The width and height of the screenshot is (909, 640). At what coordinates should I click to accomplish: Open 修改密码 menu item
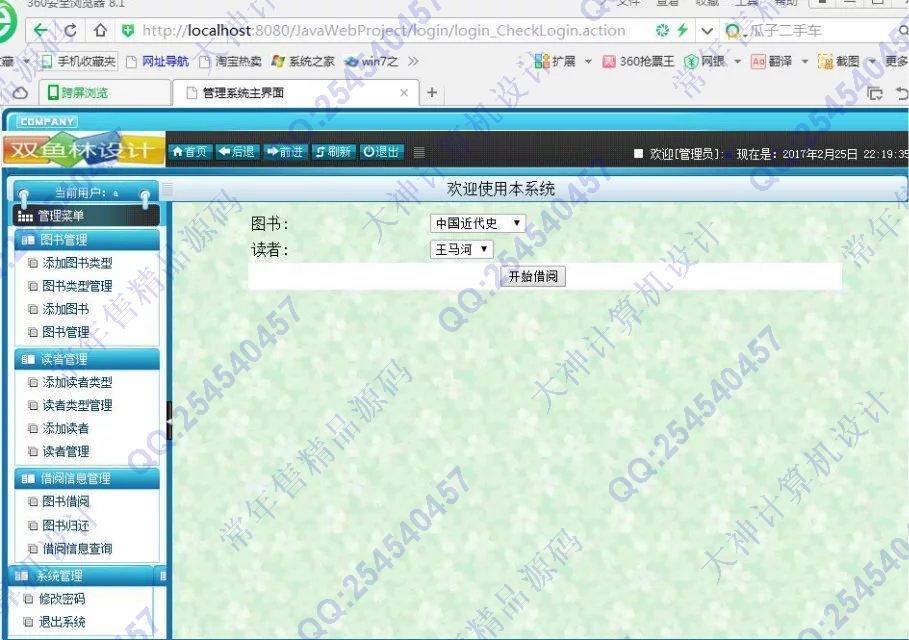pyautogui.click(x=61, y=599)
